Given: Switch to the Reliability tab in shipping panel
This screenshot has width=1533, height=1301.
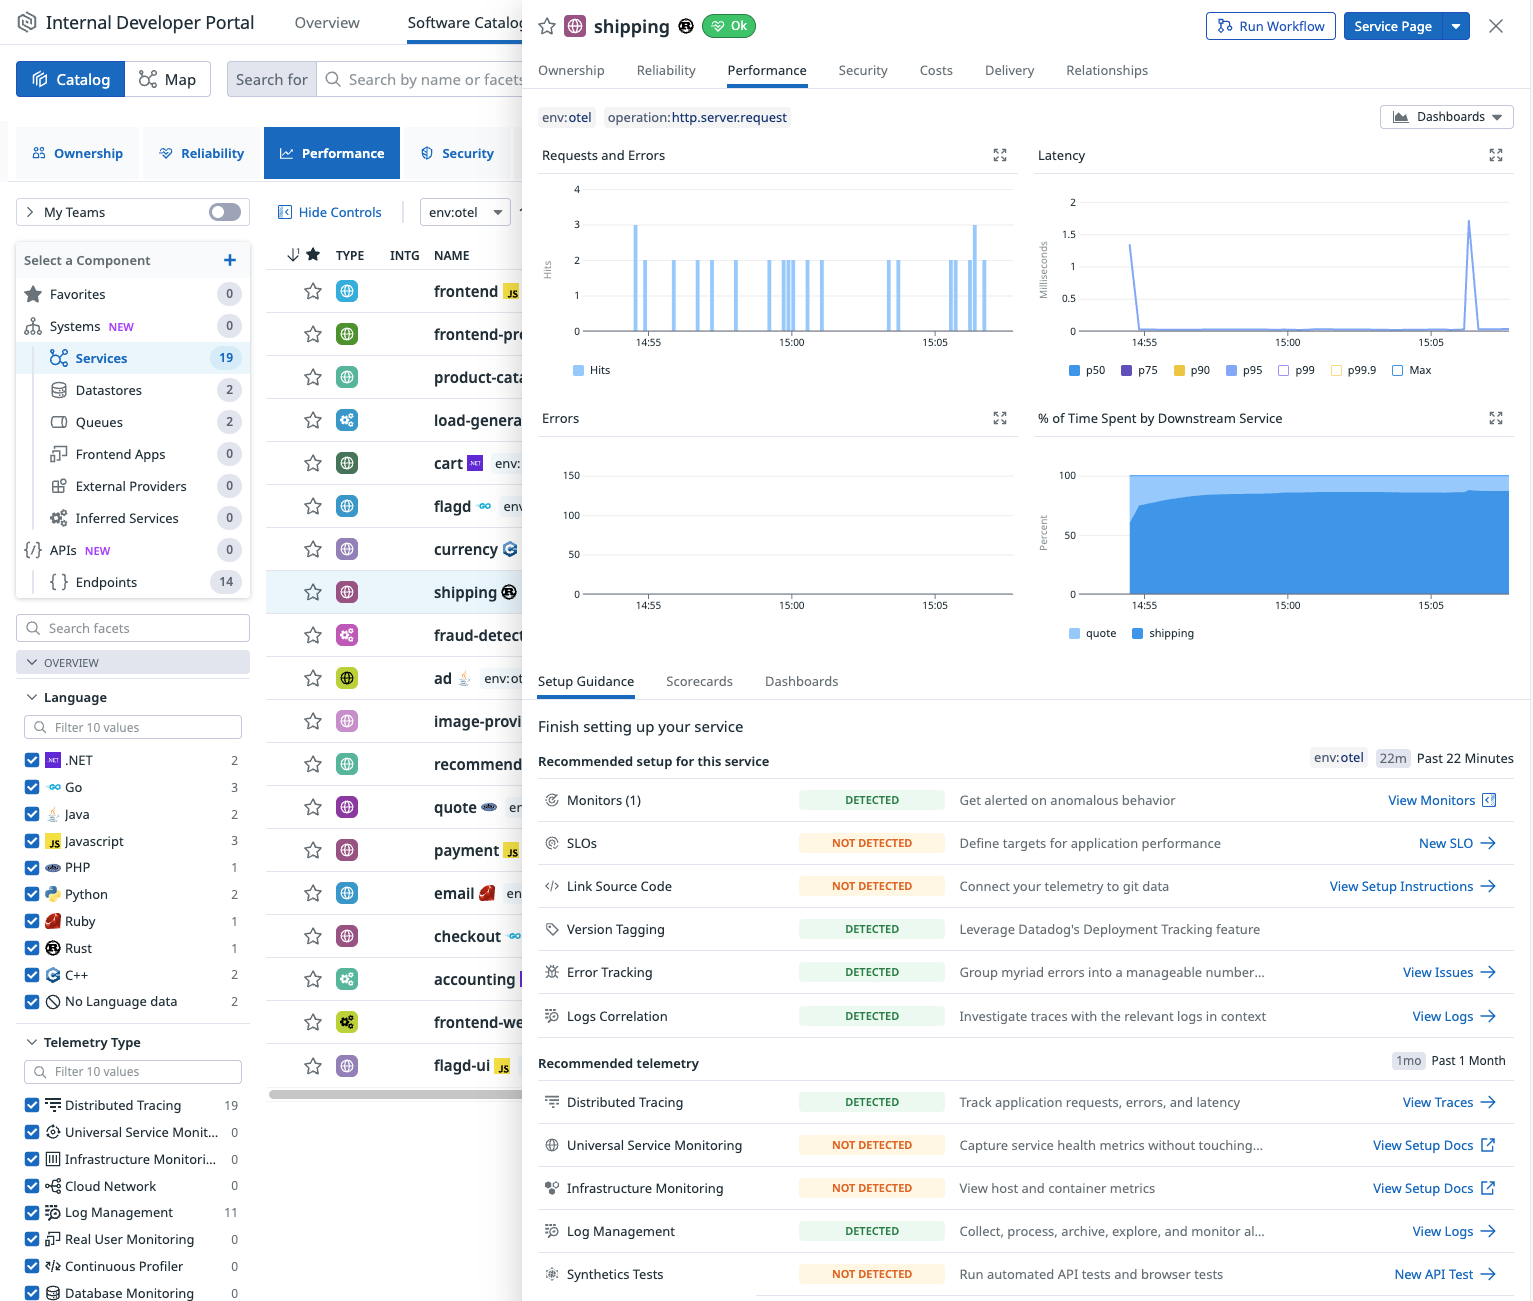Looking at the screenshot, I should coord(666,70).
